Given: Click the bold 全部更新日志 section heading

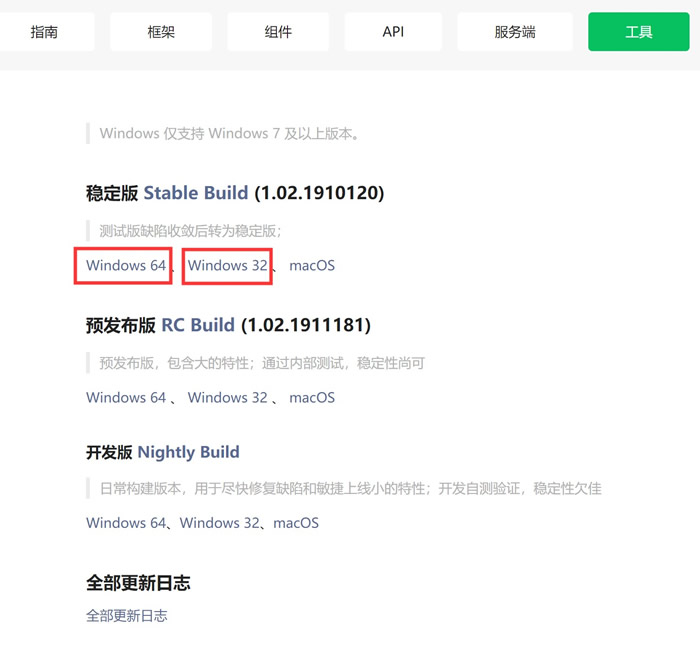Looking at the screenshot, I should coord(138,583).
